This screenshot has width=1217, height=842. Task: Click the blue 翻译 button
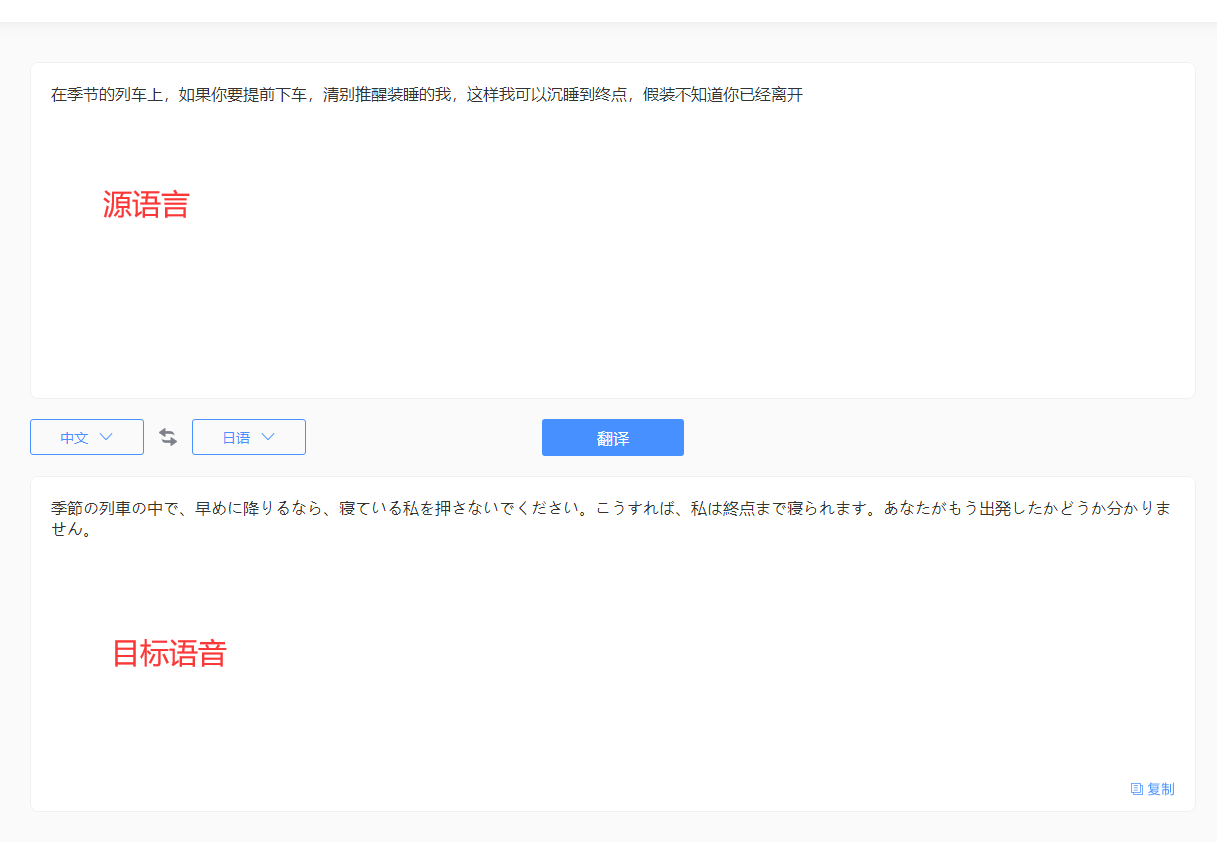coord(613,438)
